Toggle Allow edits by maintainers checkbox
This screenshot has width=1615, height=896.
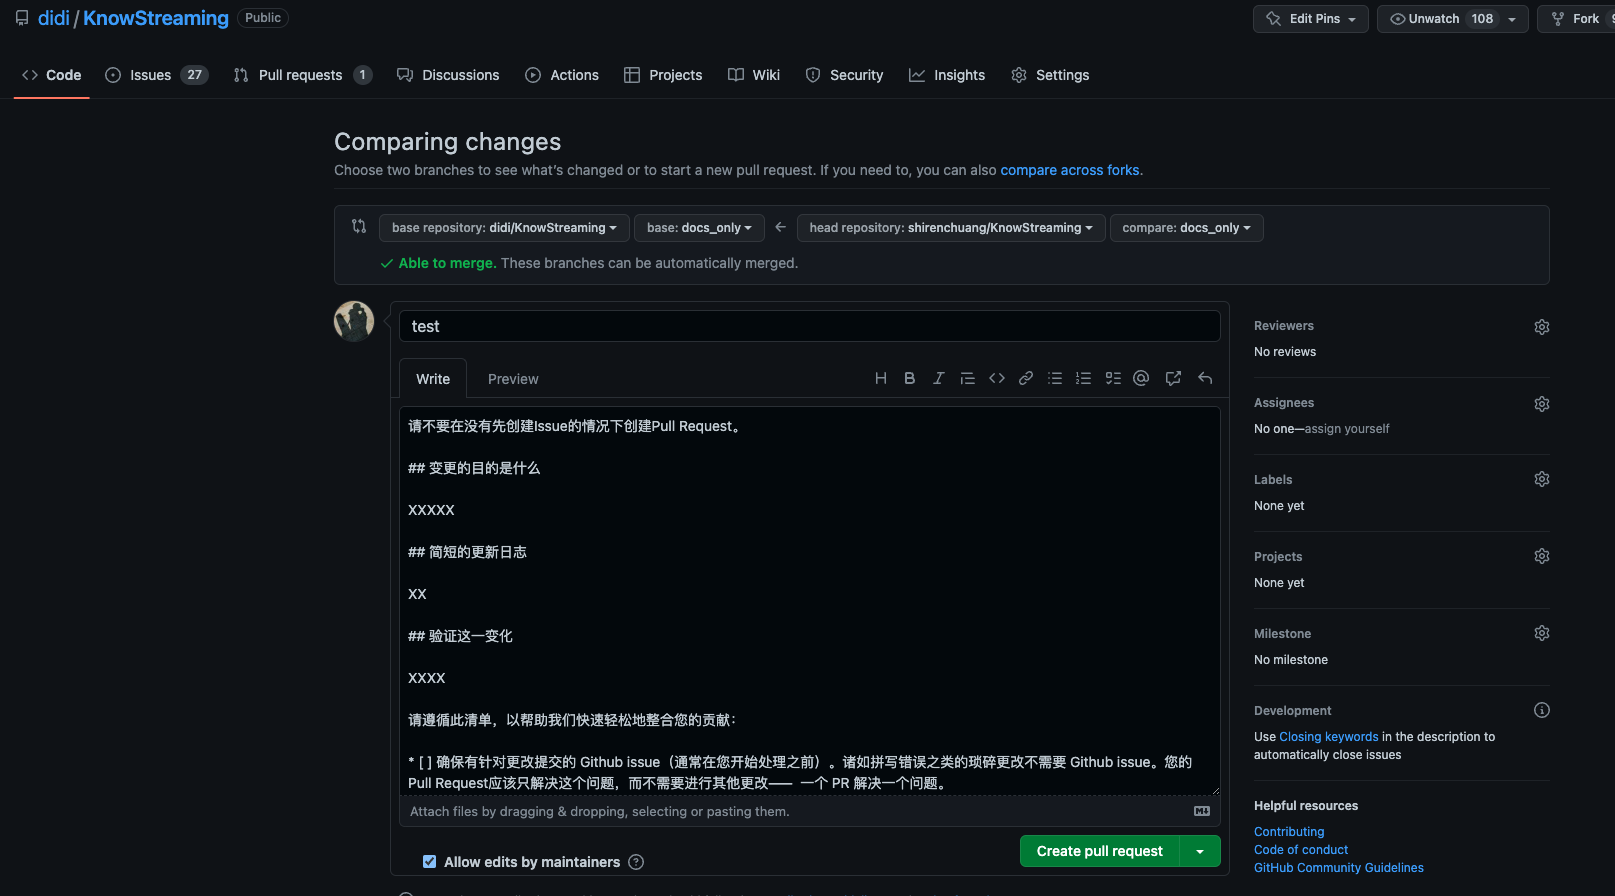tap(430, 862)
